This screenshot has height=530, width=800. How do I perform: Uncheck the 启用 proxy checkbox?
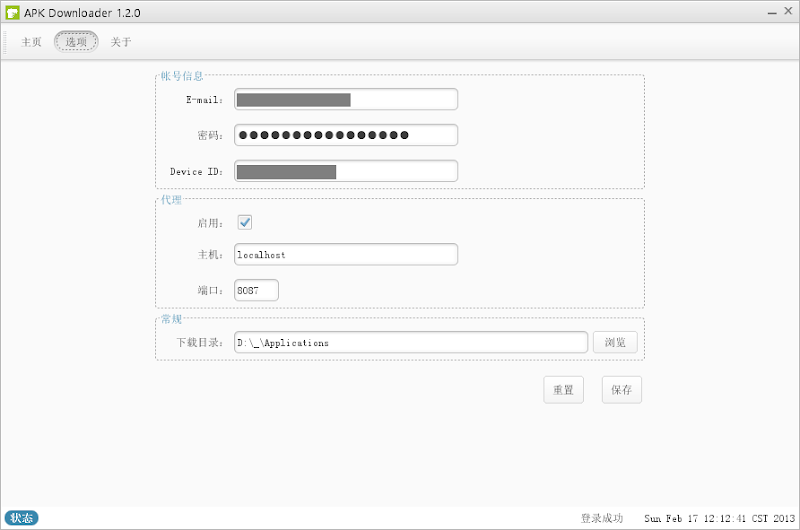245,222
